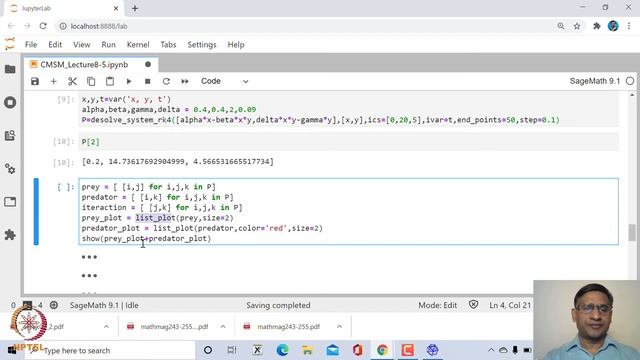Open browser extensions puzzle icon
The height and width of the screenshot is (360, 640).
597,26
